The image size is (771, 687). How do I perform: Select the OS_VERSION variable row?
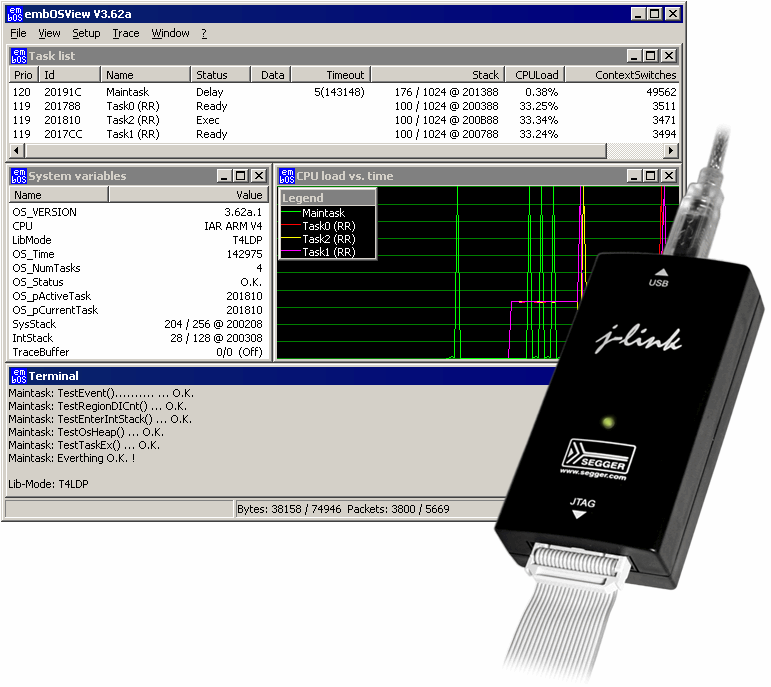[x=138, y=212]
